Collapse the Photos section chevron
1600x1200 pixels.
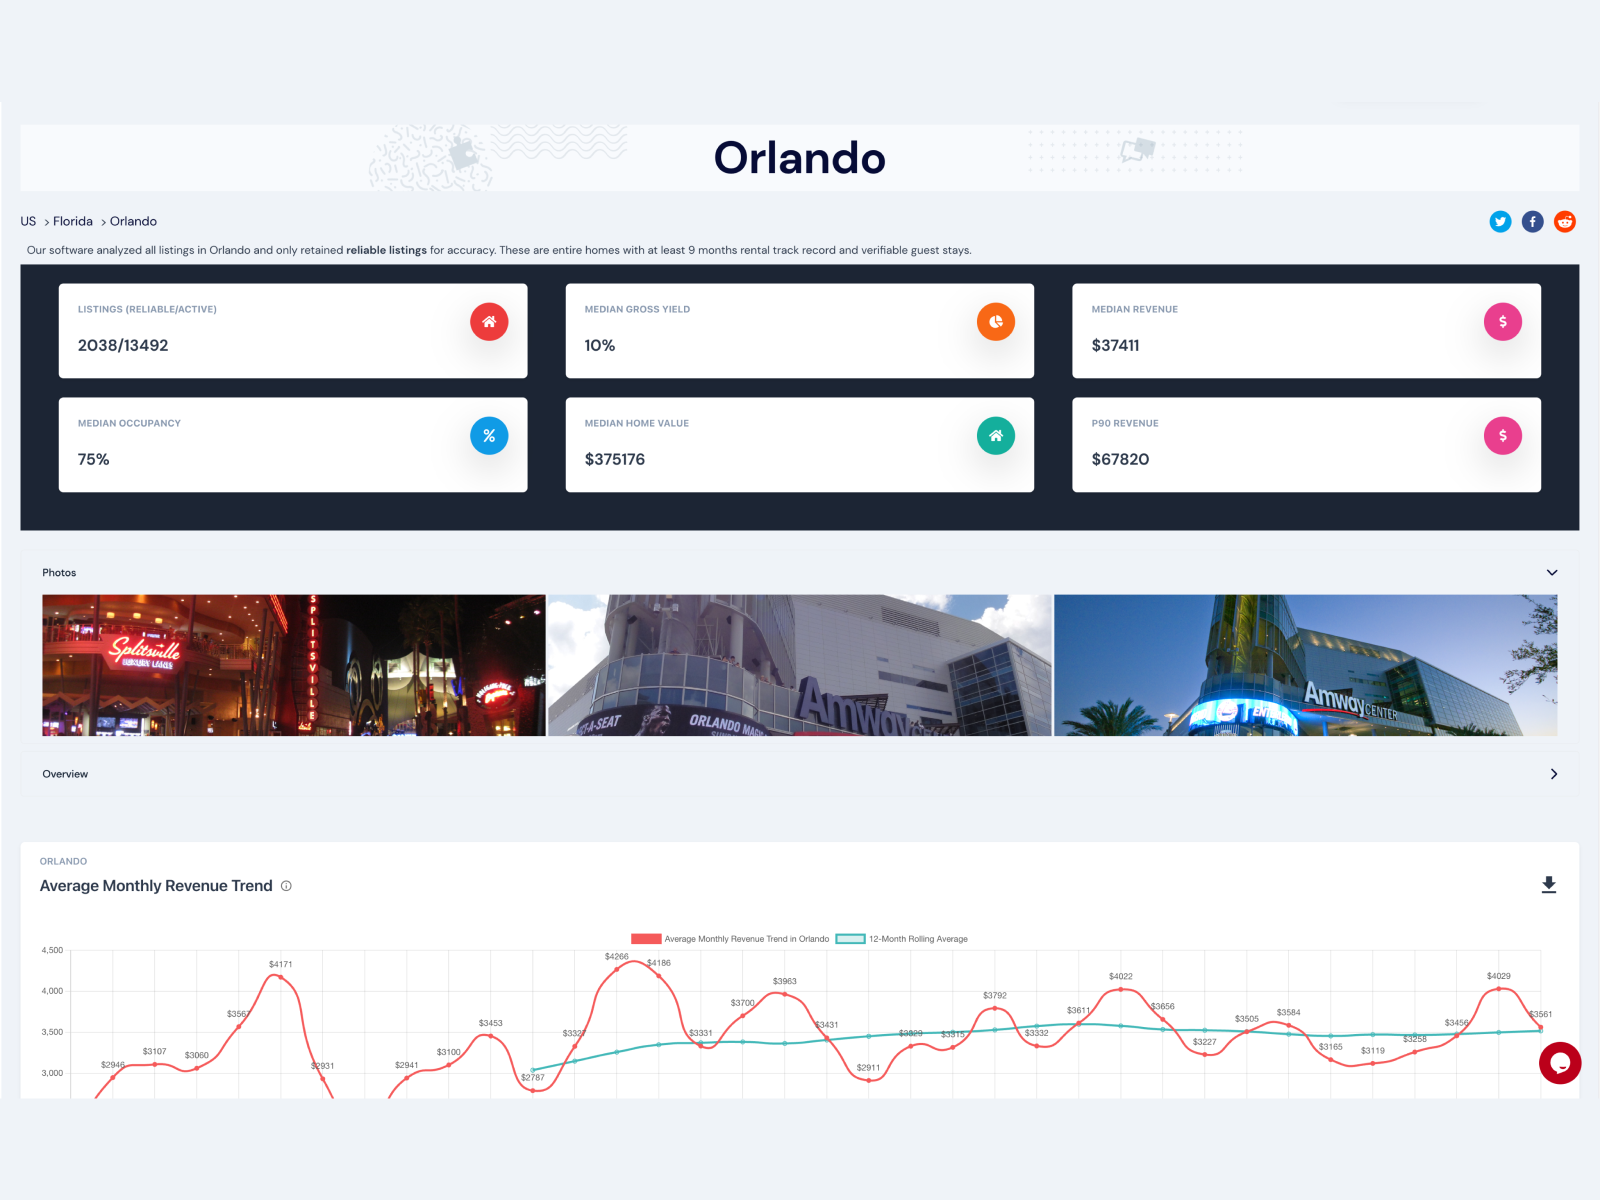point(1552,573)
